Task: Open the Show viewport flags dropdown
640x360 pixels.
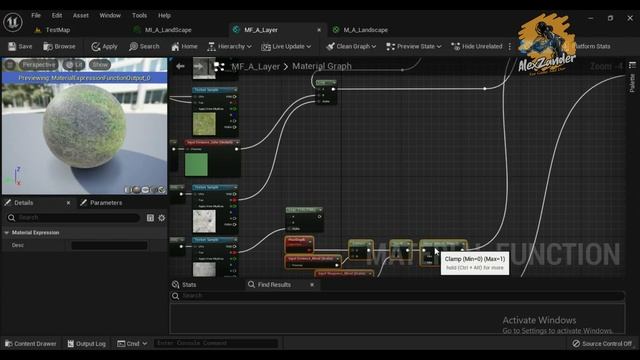Action: [x=100, y=64]
